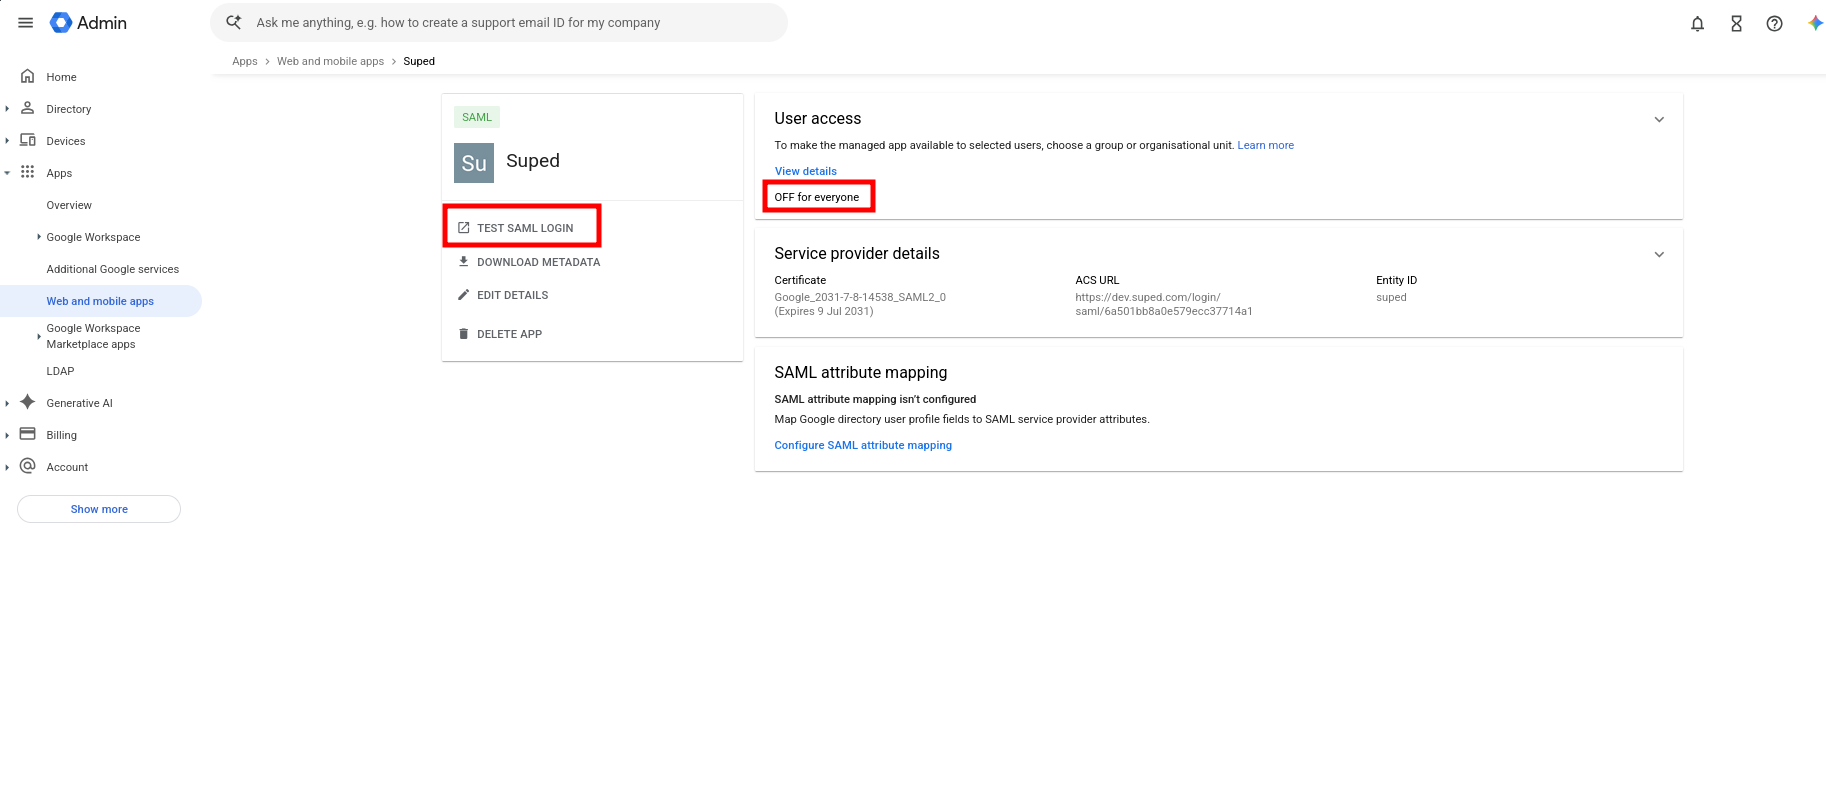Open Additional Google services

[x=113, y=269]
